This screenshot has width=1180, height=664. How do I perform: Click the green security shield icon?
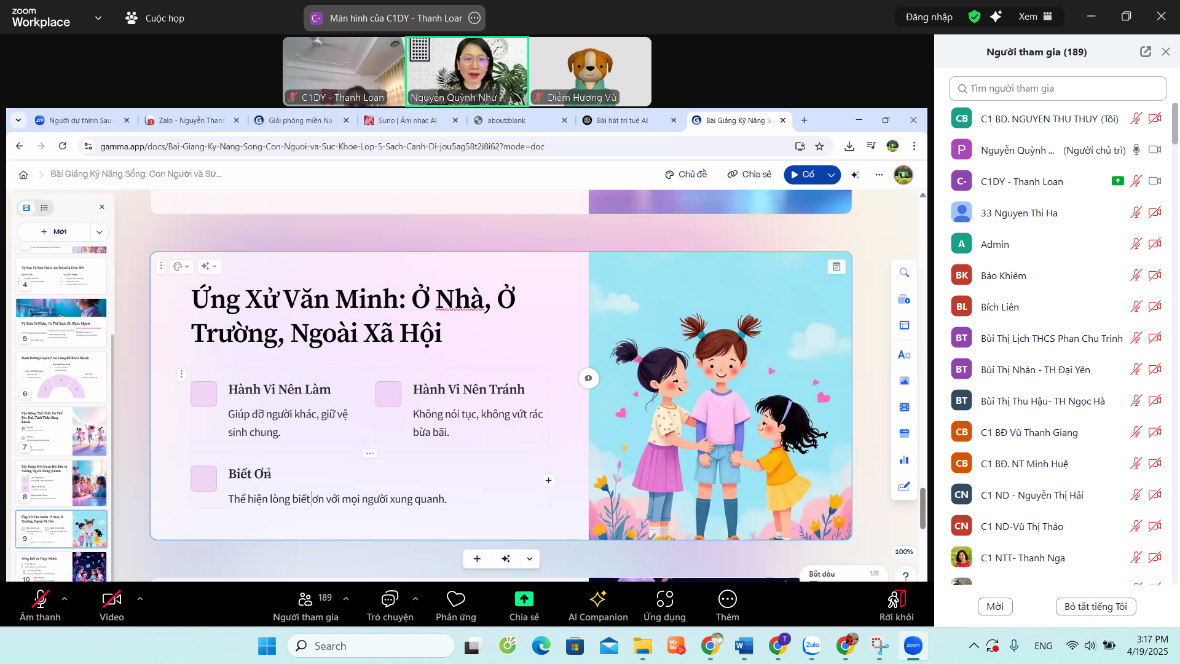click(975, 17)
